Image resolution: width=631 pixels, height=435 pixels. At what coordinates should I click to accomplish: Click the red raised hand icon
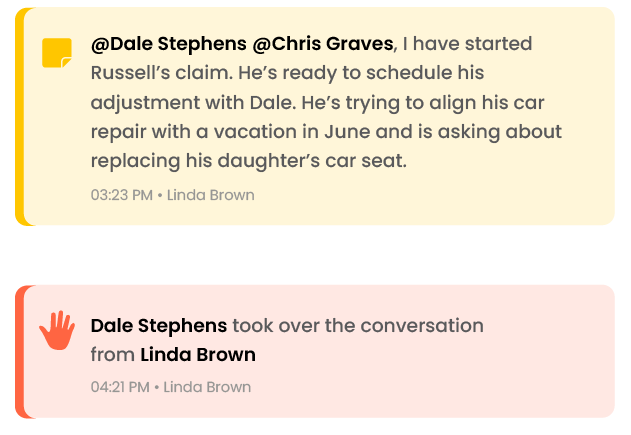(x=57, y=330)
